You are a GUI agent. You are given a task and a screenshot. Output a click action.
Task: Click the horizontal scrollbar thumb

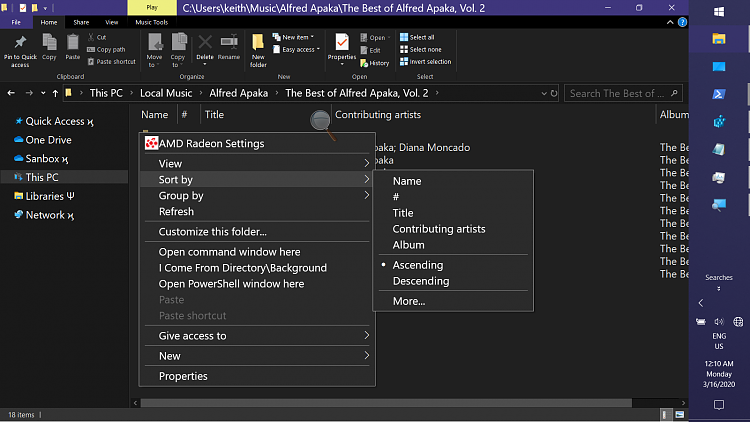tap(386, 403)
